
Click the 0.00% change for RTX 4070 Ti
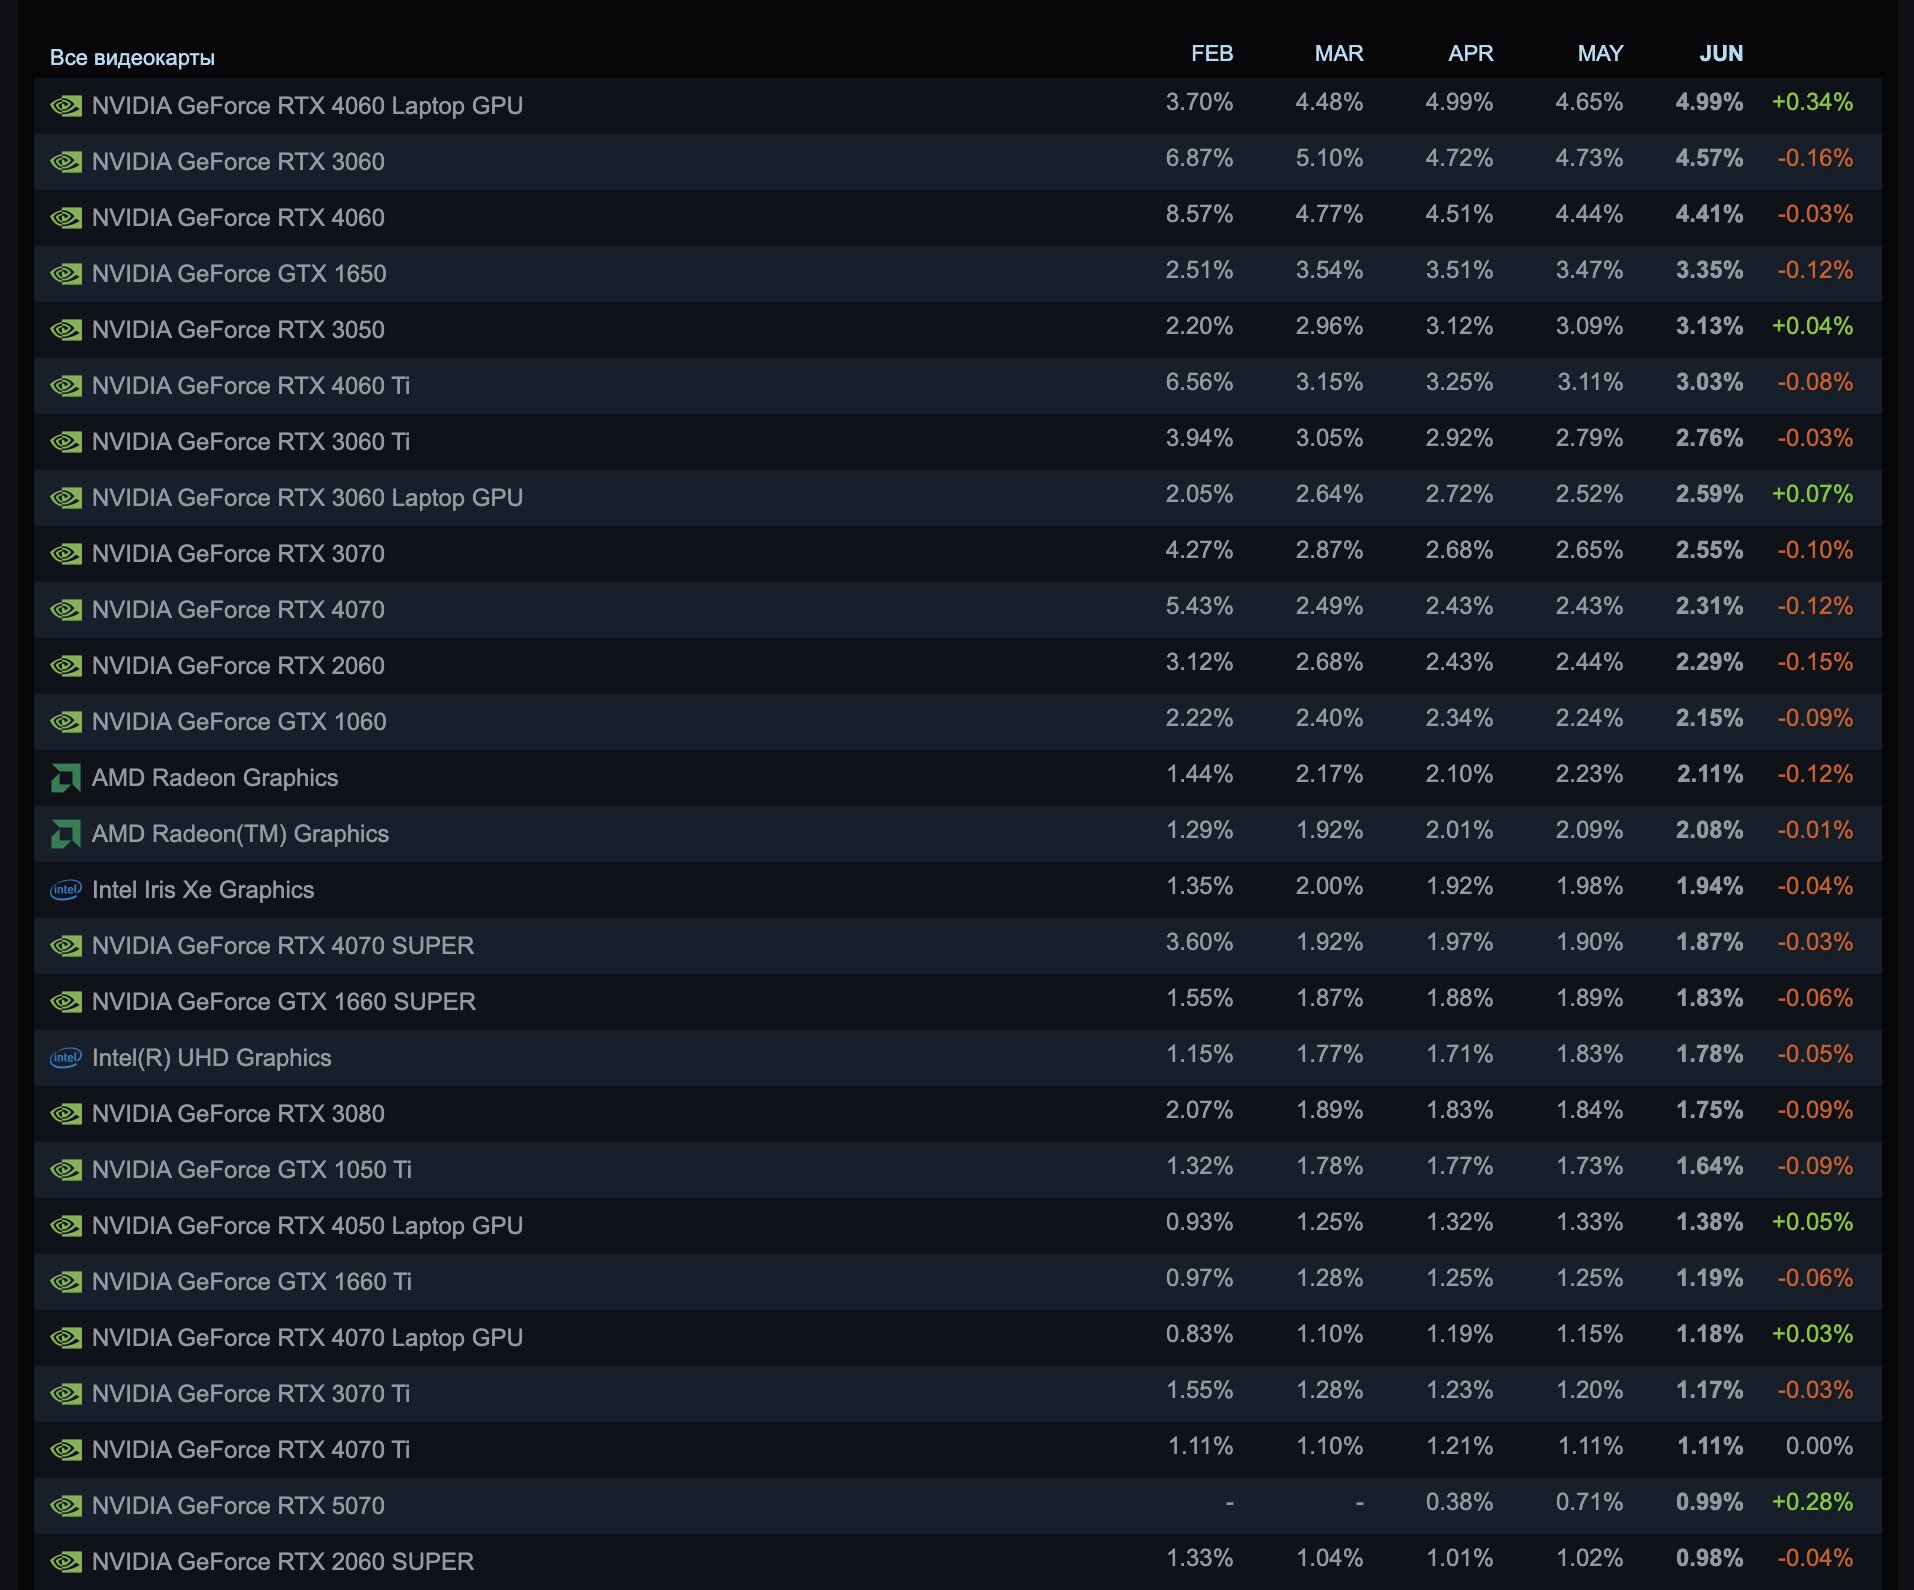coord(1818,1446)
